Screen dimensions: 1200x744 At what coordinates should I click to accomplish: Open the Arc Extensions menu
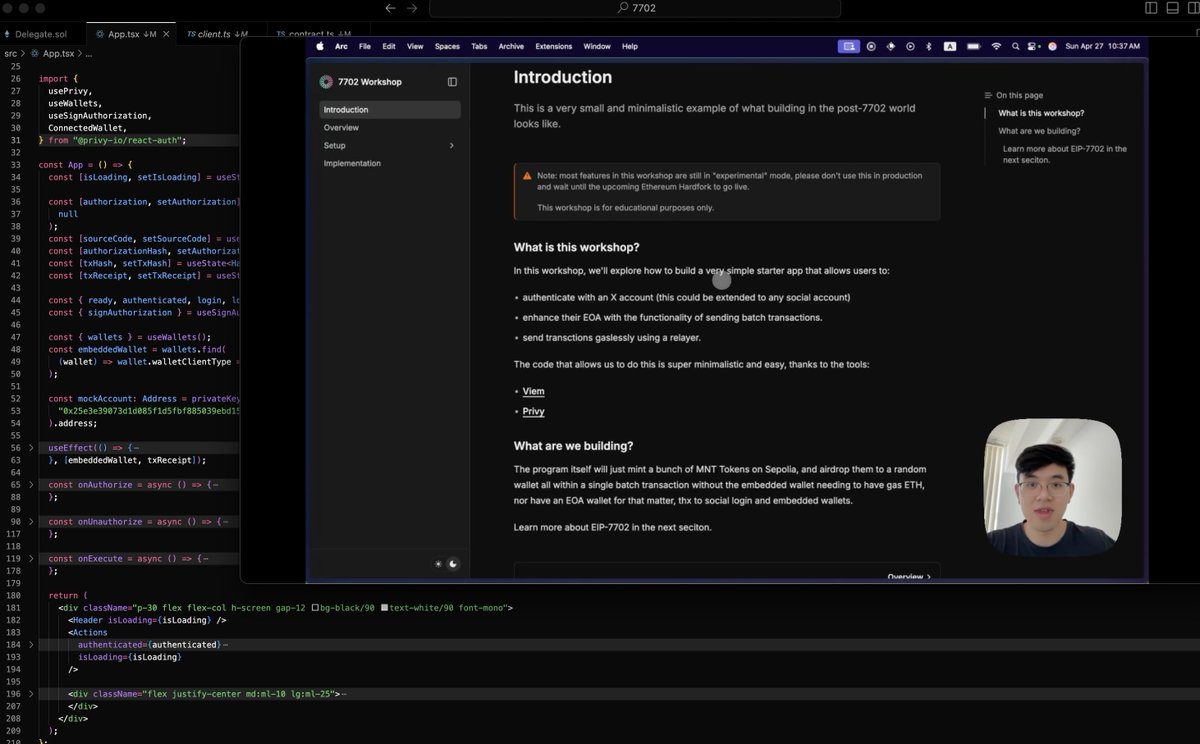tap(554, 46)
